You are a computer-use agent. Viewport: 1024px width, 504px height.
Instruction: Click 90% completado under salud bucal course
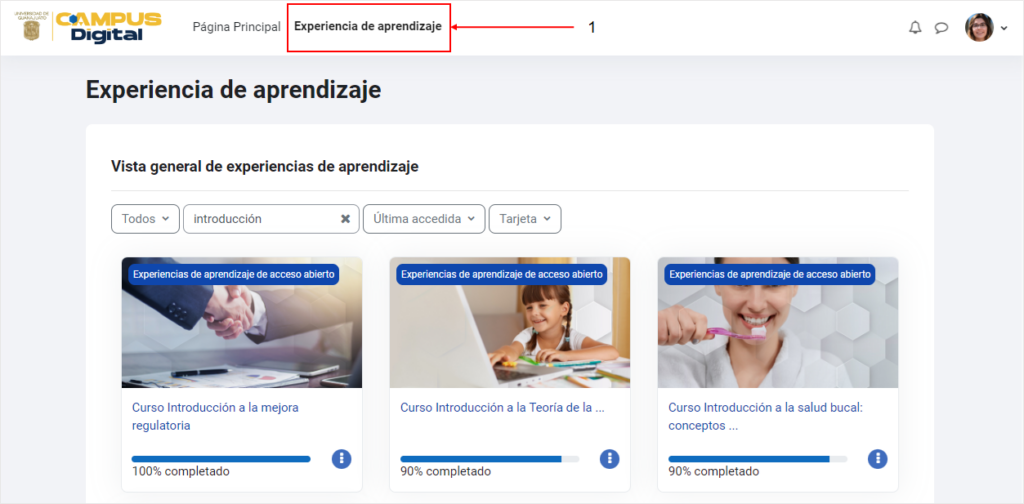tap(714, 471)
